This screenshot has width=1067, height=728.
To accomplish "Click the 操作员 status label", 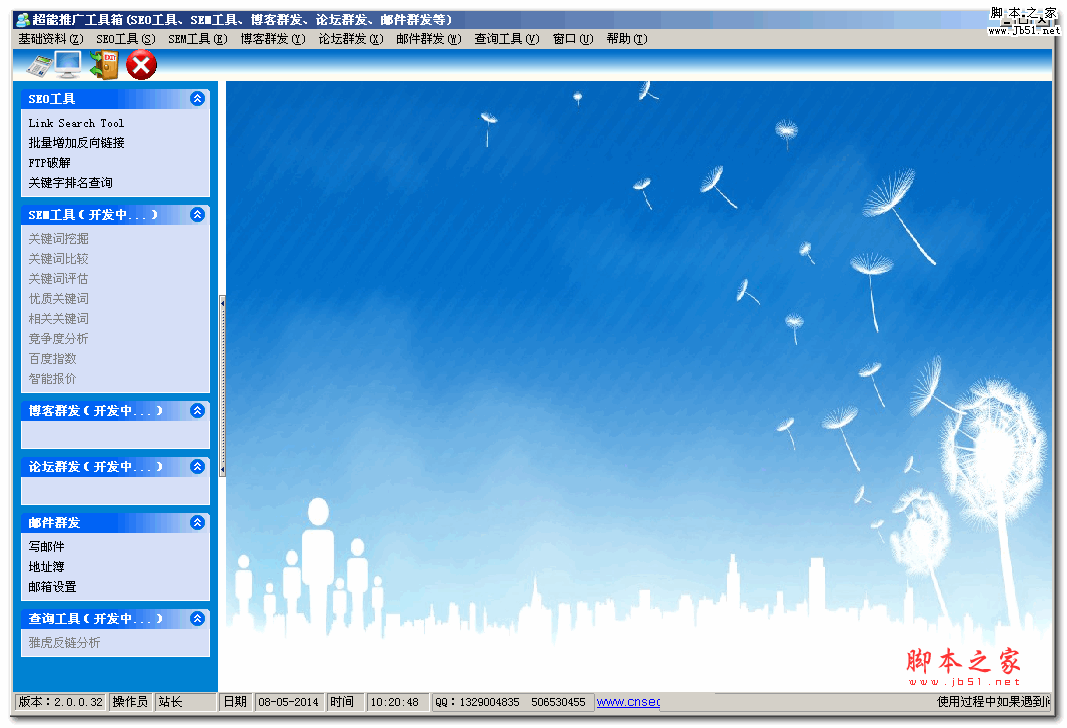I will 130,701.
